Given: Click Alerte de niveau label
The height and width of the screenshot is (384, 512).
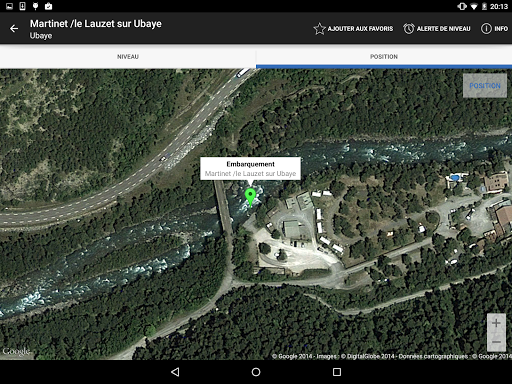Looking at the screenshot, I should click(444, 29).
